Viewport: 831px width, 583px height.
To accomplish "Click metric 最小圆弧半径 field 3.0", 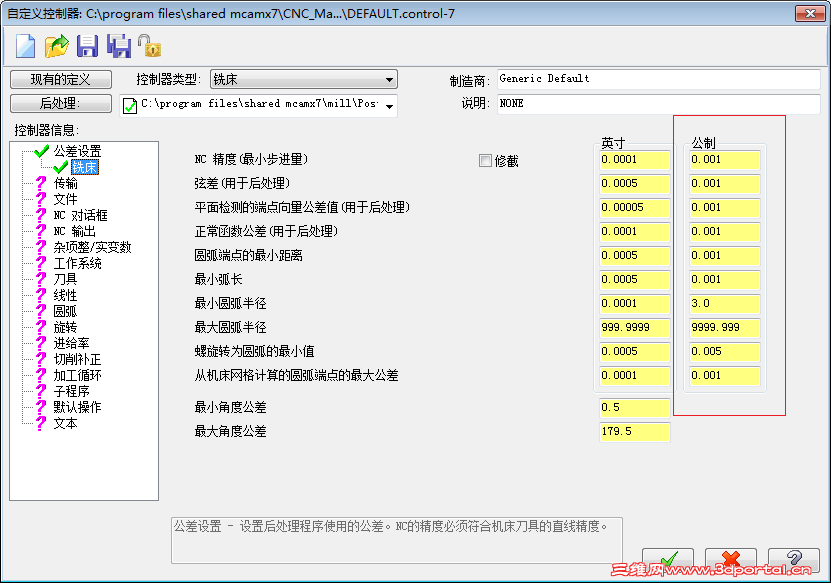I will coord(724,304).
